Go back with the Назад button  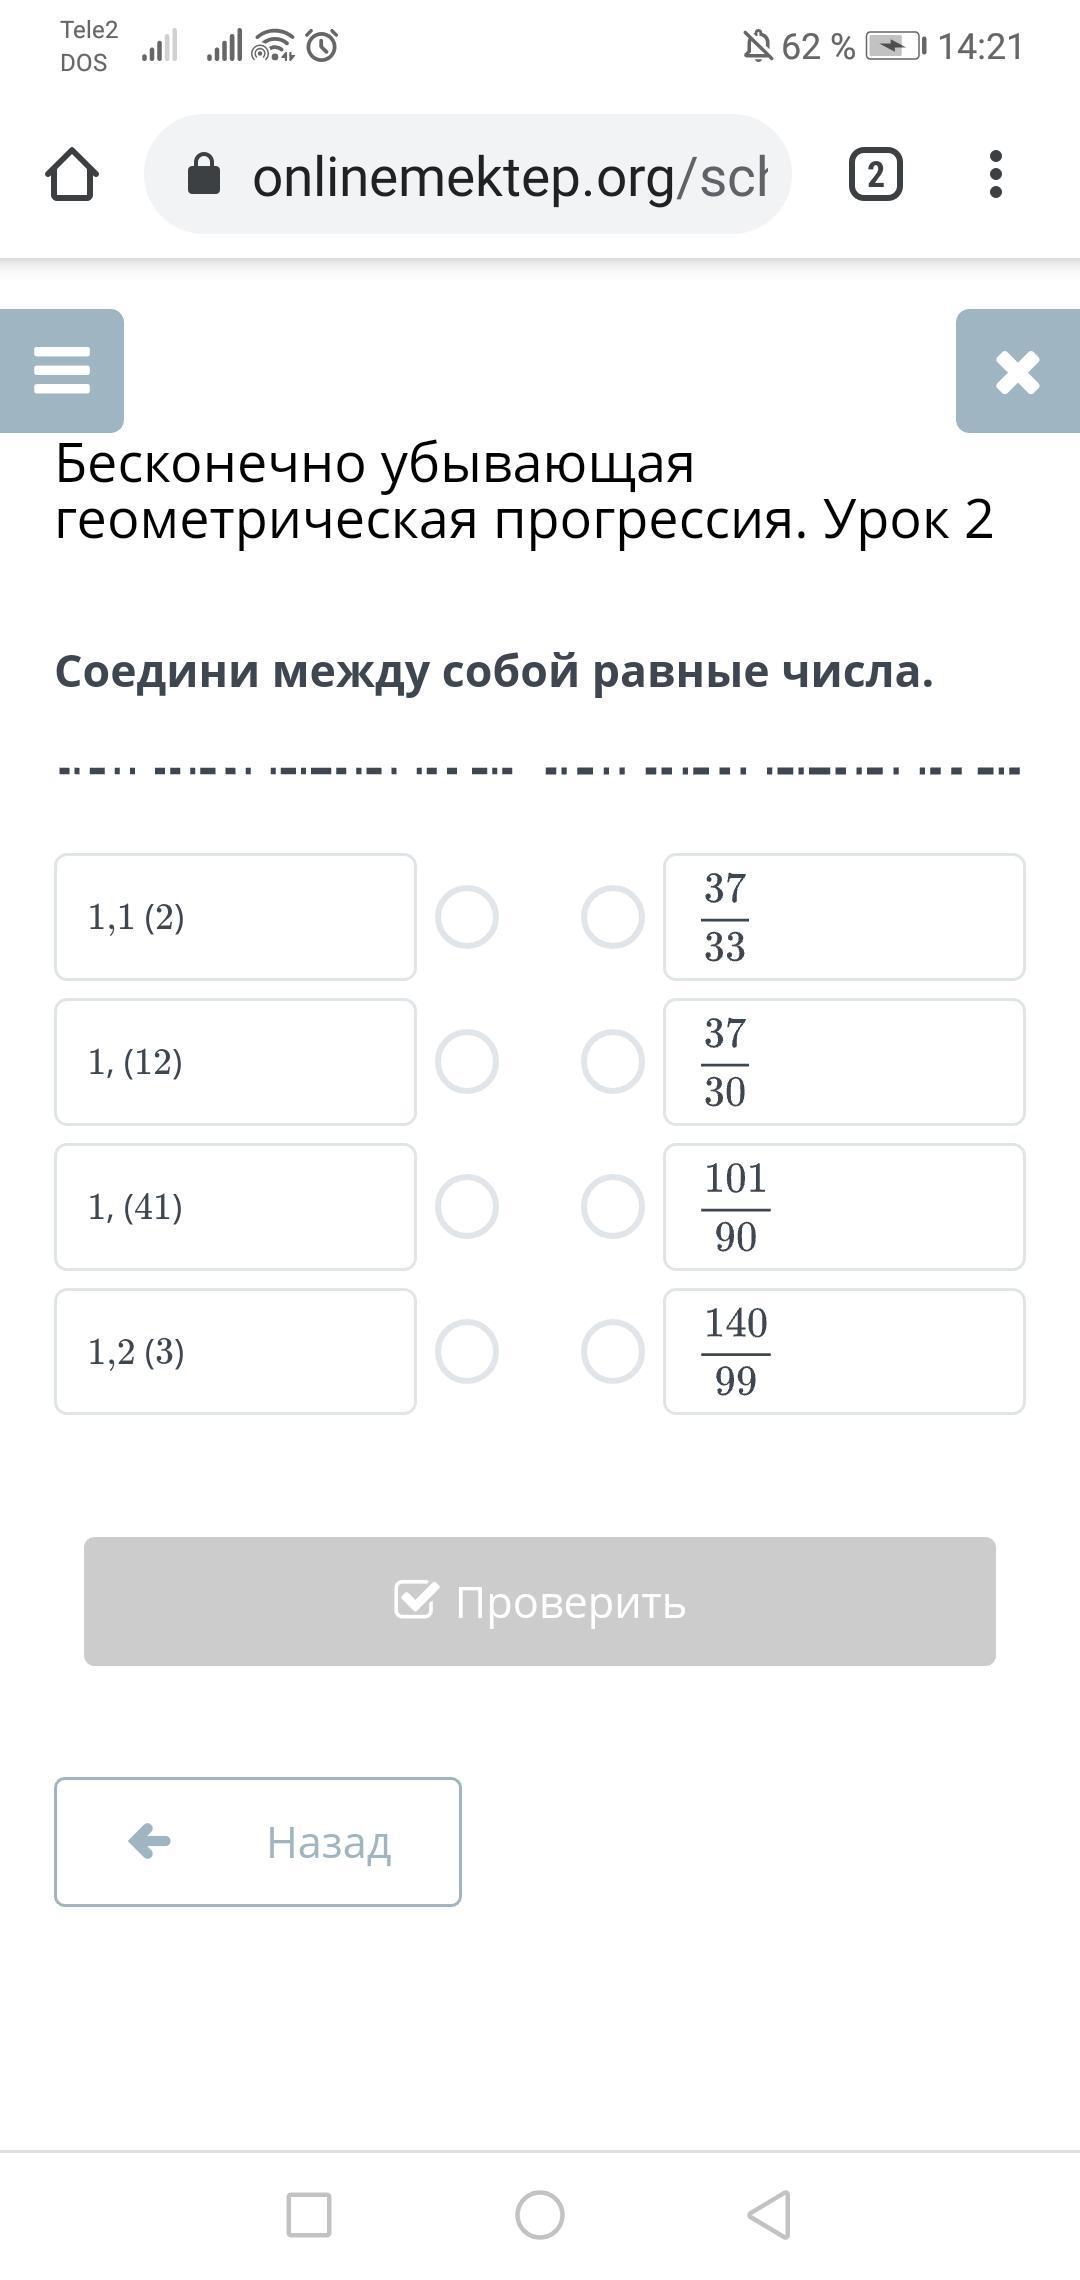click(258, 1841)
